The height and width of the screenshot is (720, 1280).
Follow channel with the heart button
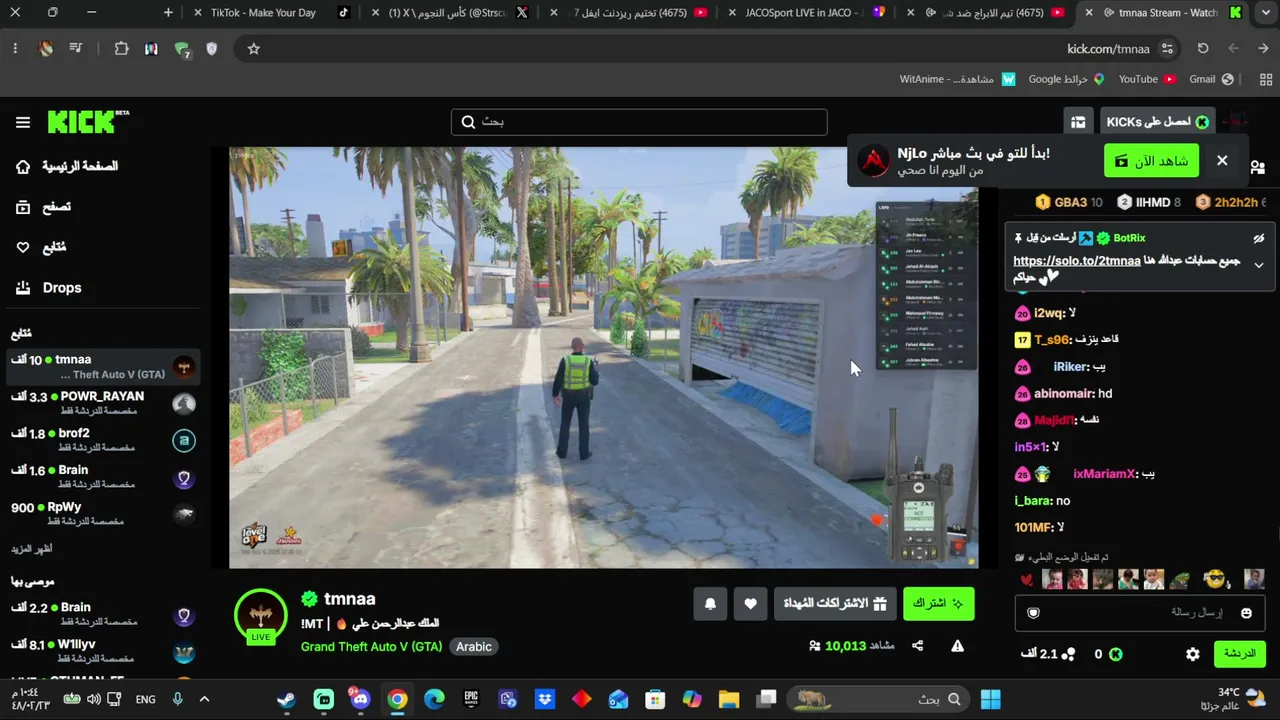coord(751,604)
